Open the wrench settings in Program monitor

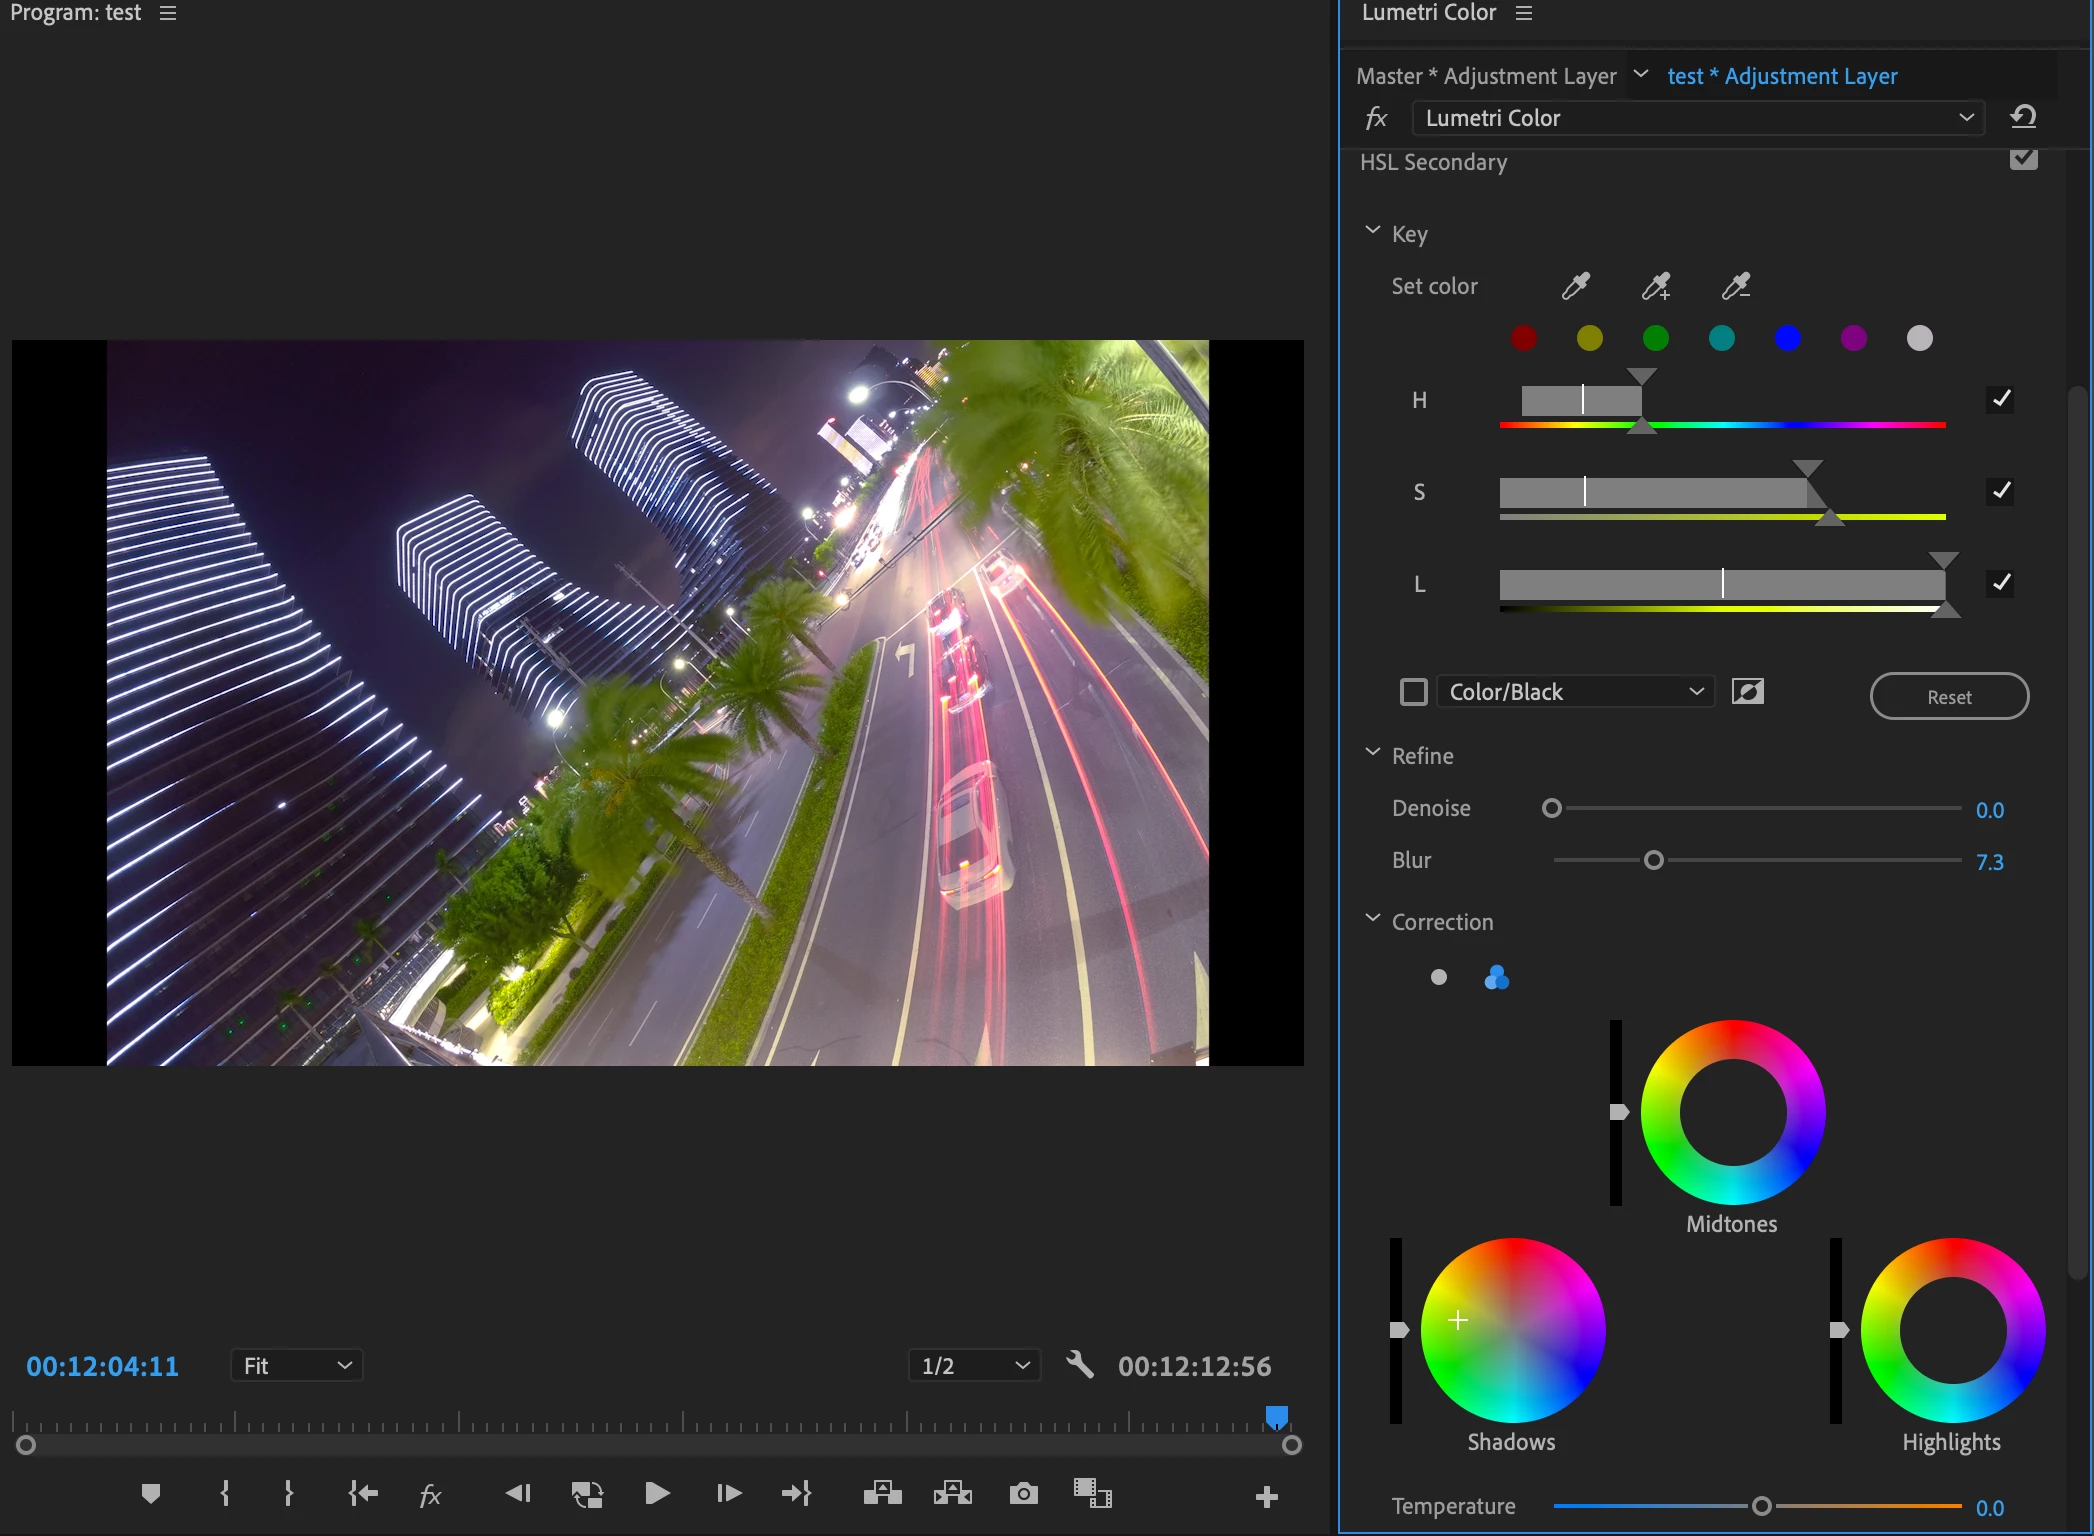click(1079, 1365)
